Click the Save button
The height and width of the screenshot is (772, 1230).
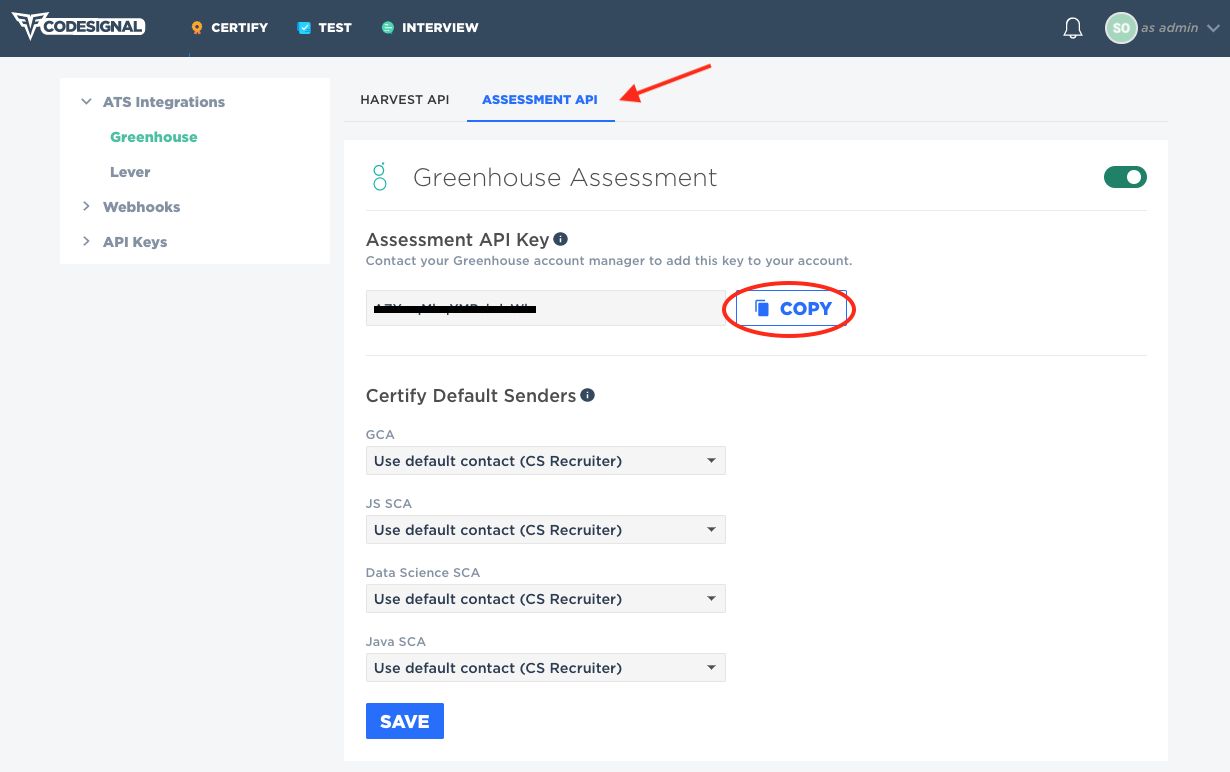404,720
